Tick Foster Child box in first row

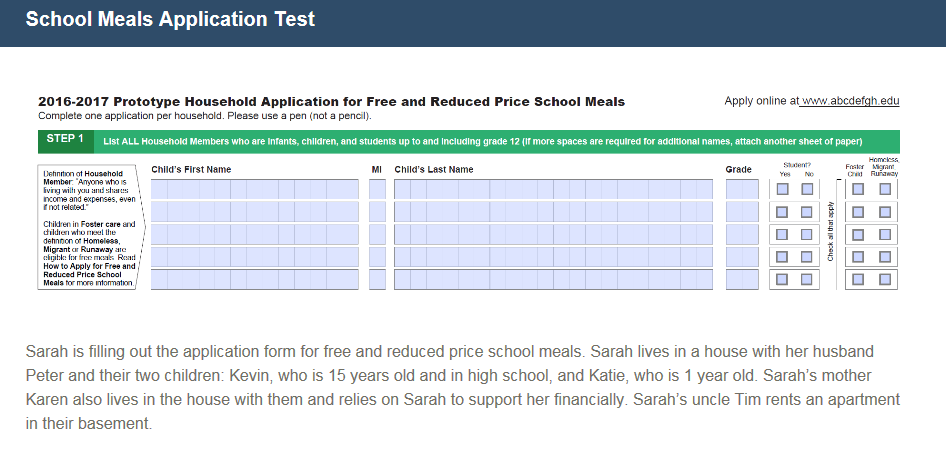click(x=859, y=189)
